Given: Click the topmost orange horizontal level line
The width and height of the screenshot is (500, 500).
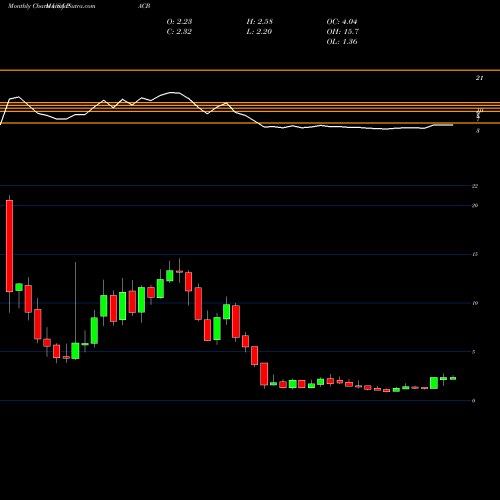Looking at the screenshot, I should (250, 70).
